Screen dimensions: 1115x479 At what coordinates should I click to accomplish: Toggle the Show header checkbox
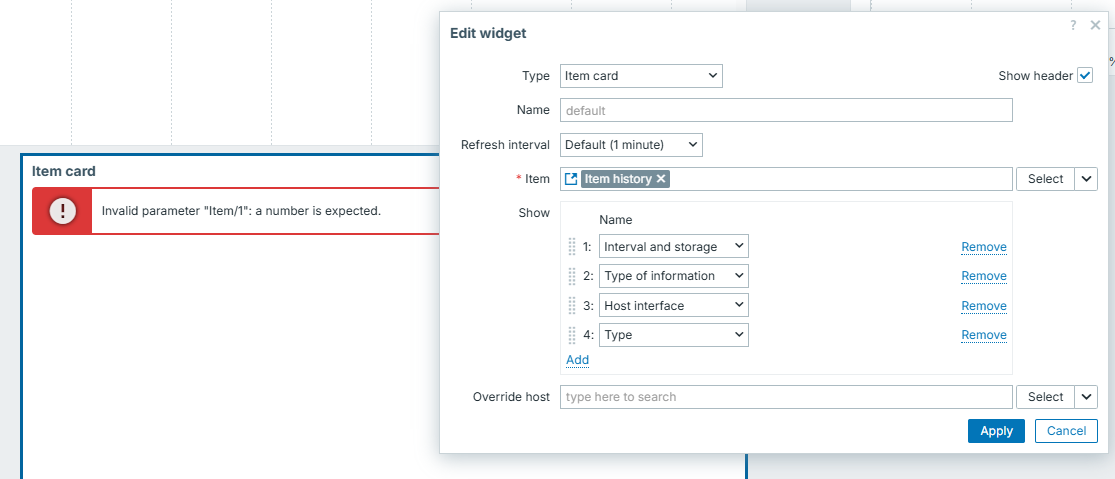point(1085,76)
